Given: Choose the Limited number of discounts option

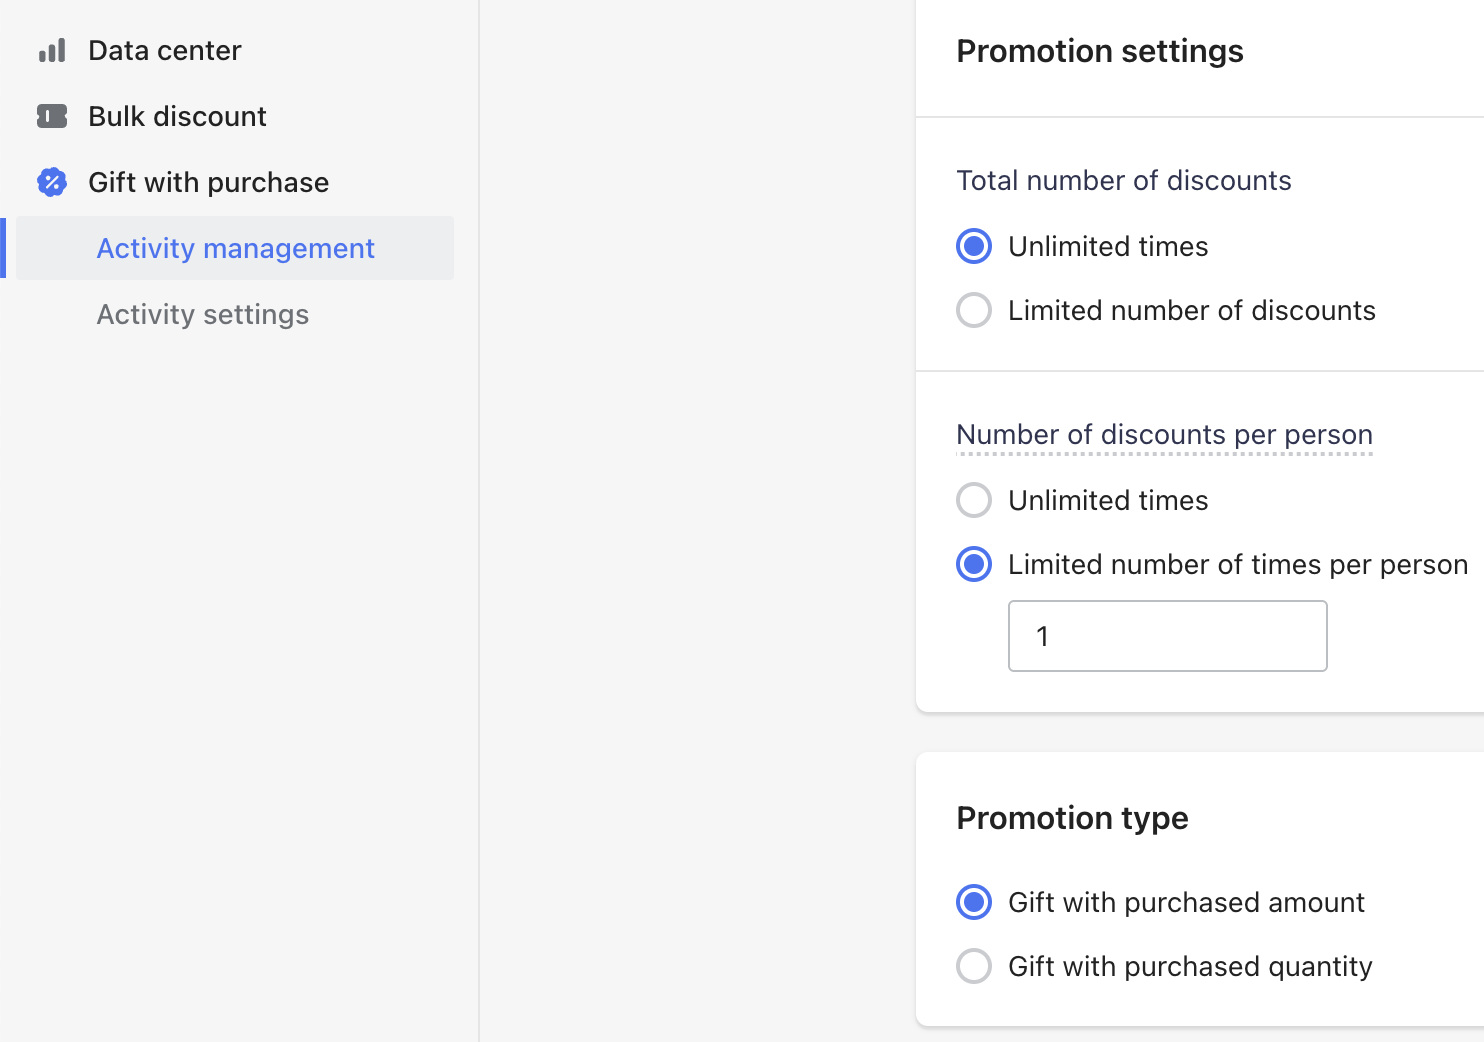Looking at the screenshot, I should pyautogui.click(x=974, y=310).
